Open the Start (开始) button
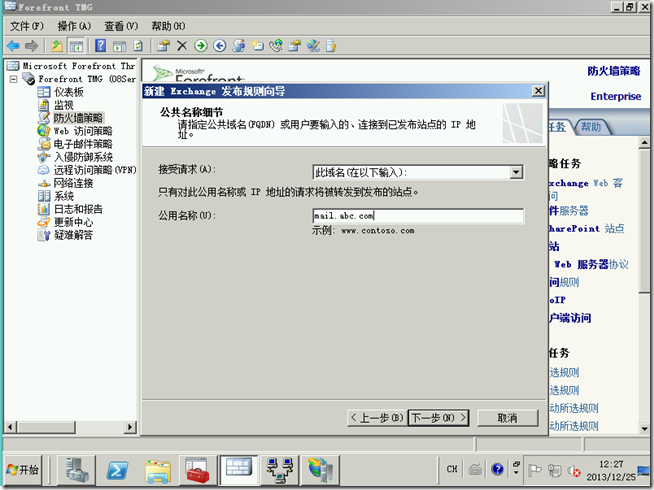Viewport: 654px width, 490px height. tap(23, 470)
